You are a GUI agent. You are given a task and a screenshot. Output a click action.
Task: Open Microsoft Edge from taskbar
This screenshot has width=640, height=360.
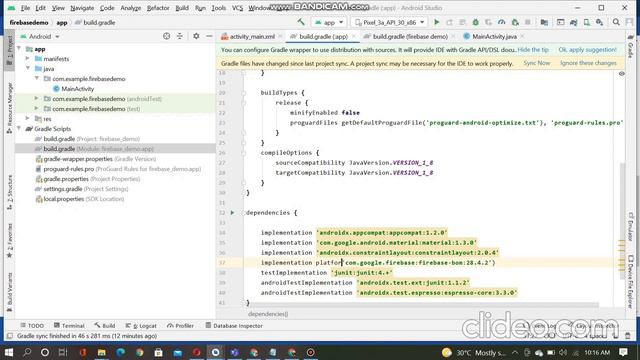[x=120, y=352]
